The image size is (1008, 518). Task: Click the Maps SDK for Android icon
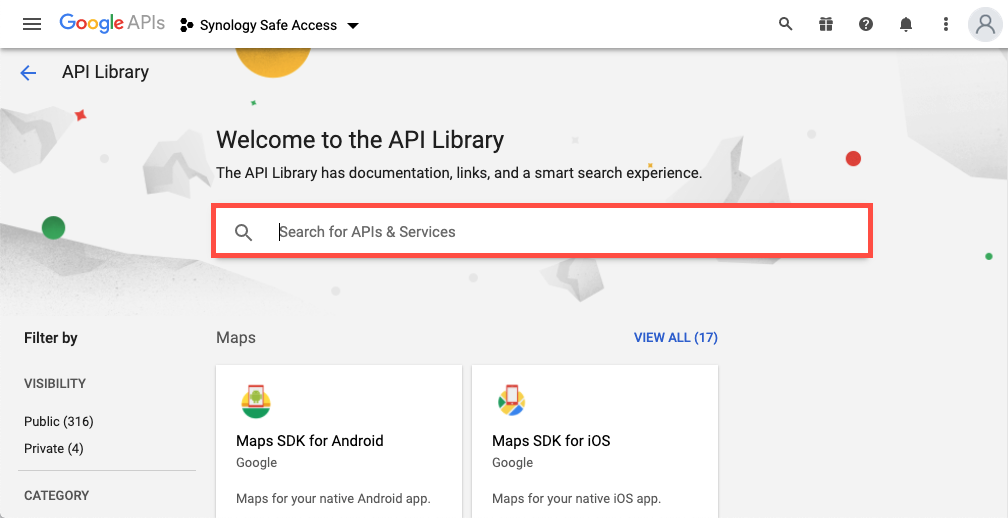pos(256,402)
